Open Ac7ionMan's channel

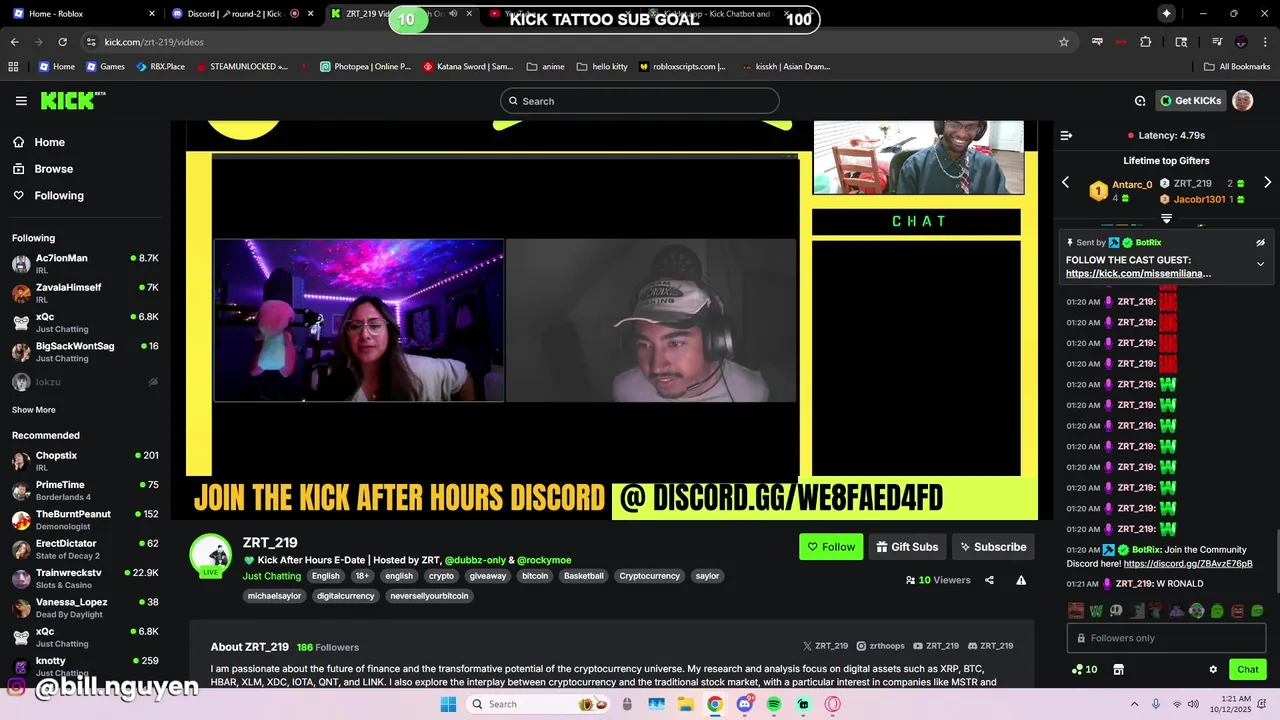tap(85, 264)
